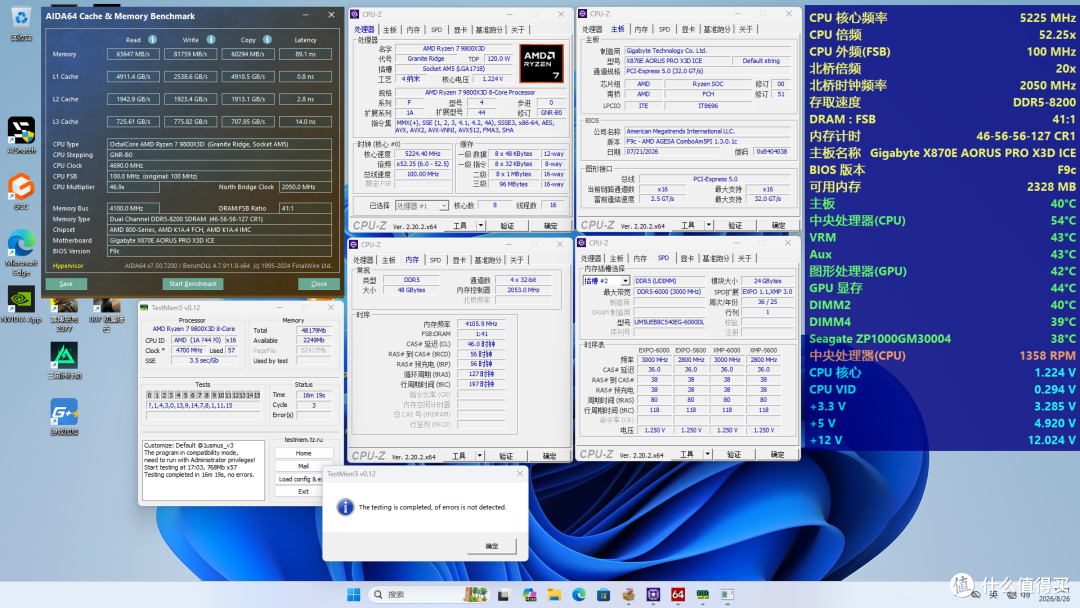1080x608 pixels.
Task: Select the G+ desktop shortcut
Action: coord(64,416)
